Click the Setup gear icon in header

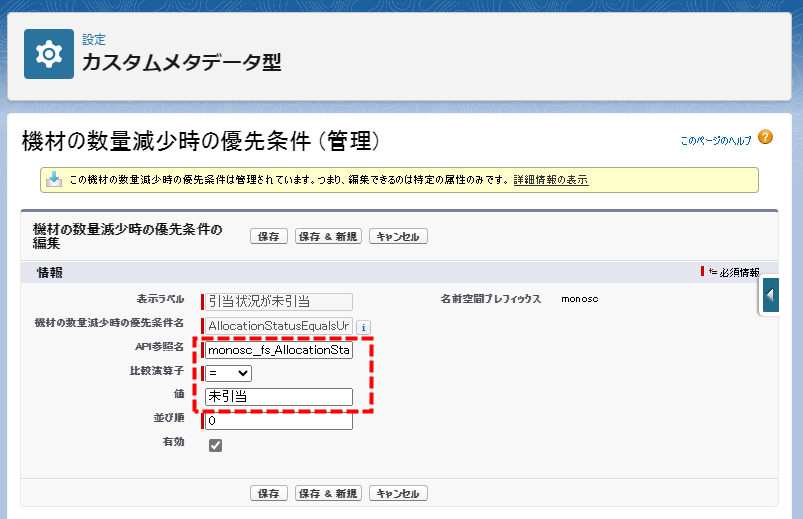click(x=48, y=55)
